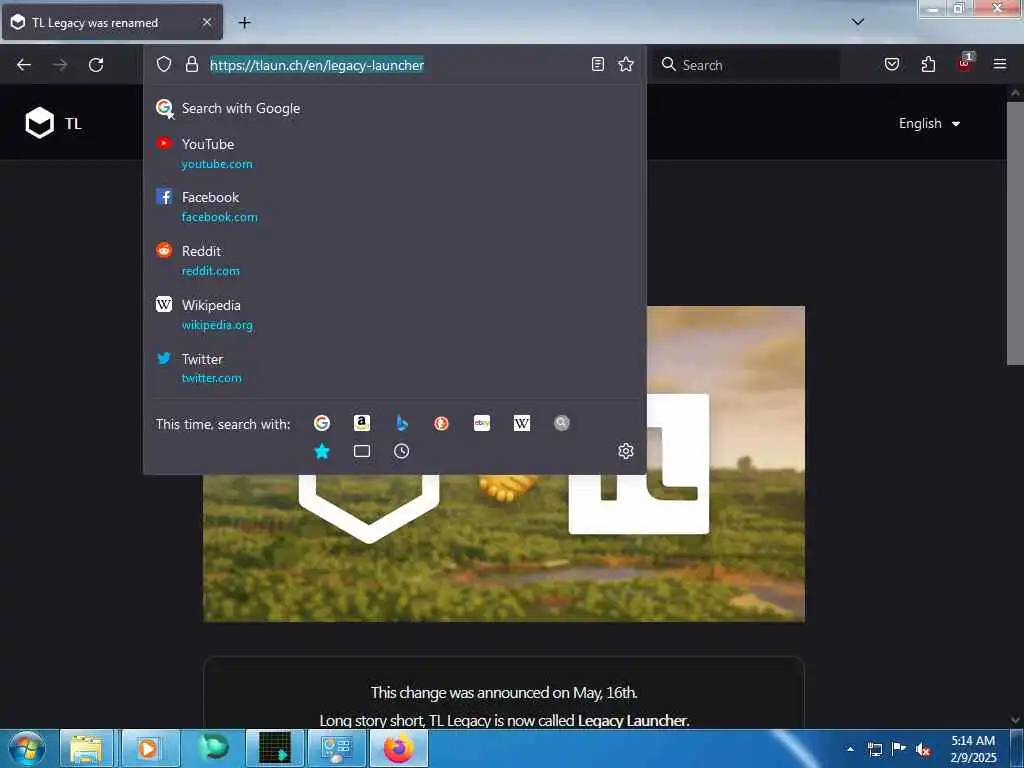Reload the current page
1024x768 pixels.
(x=96, y=65)
